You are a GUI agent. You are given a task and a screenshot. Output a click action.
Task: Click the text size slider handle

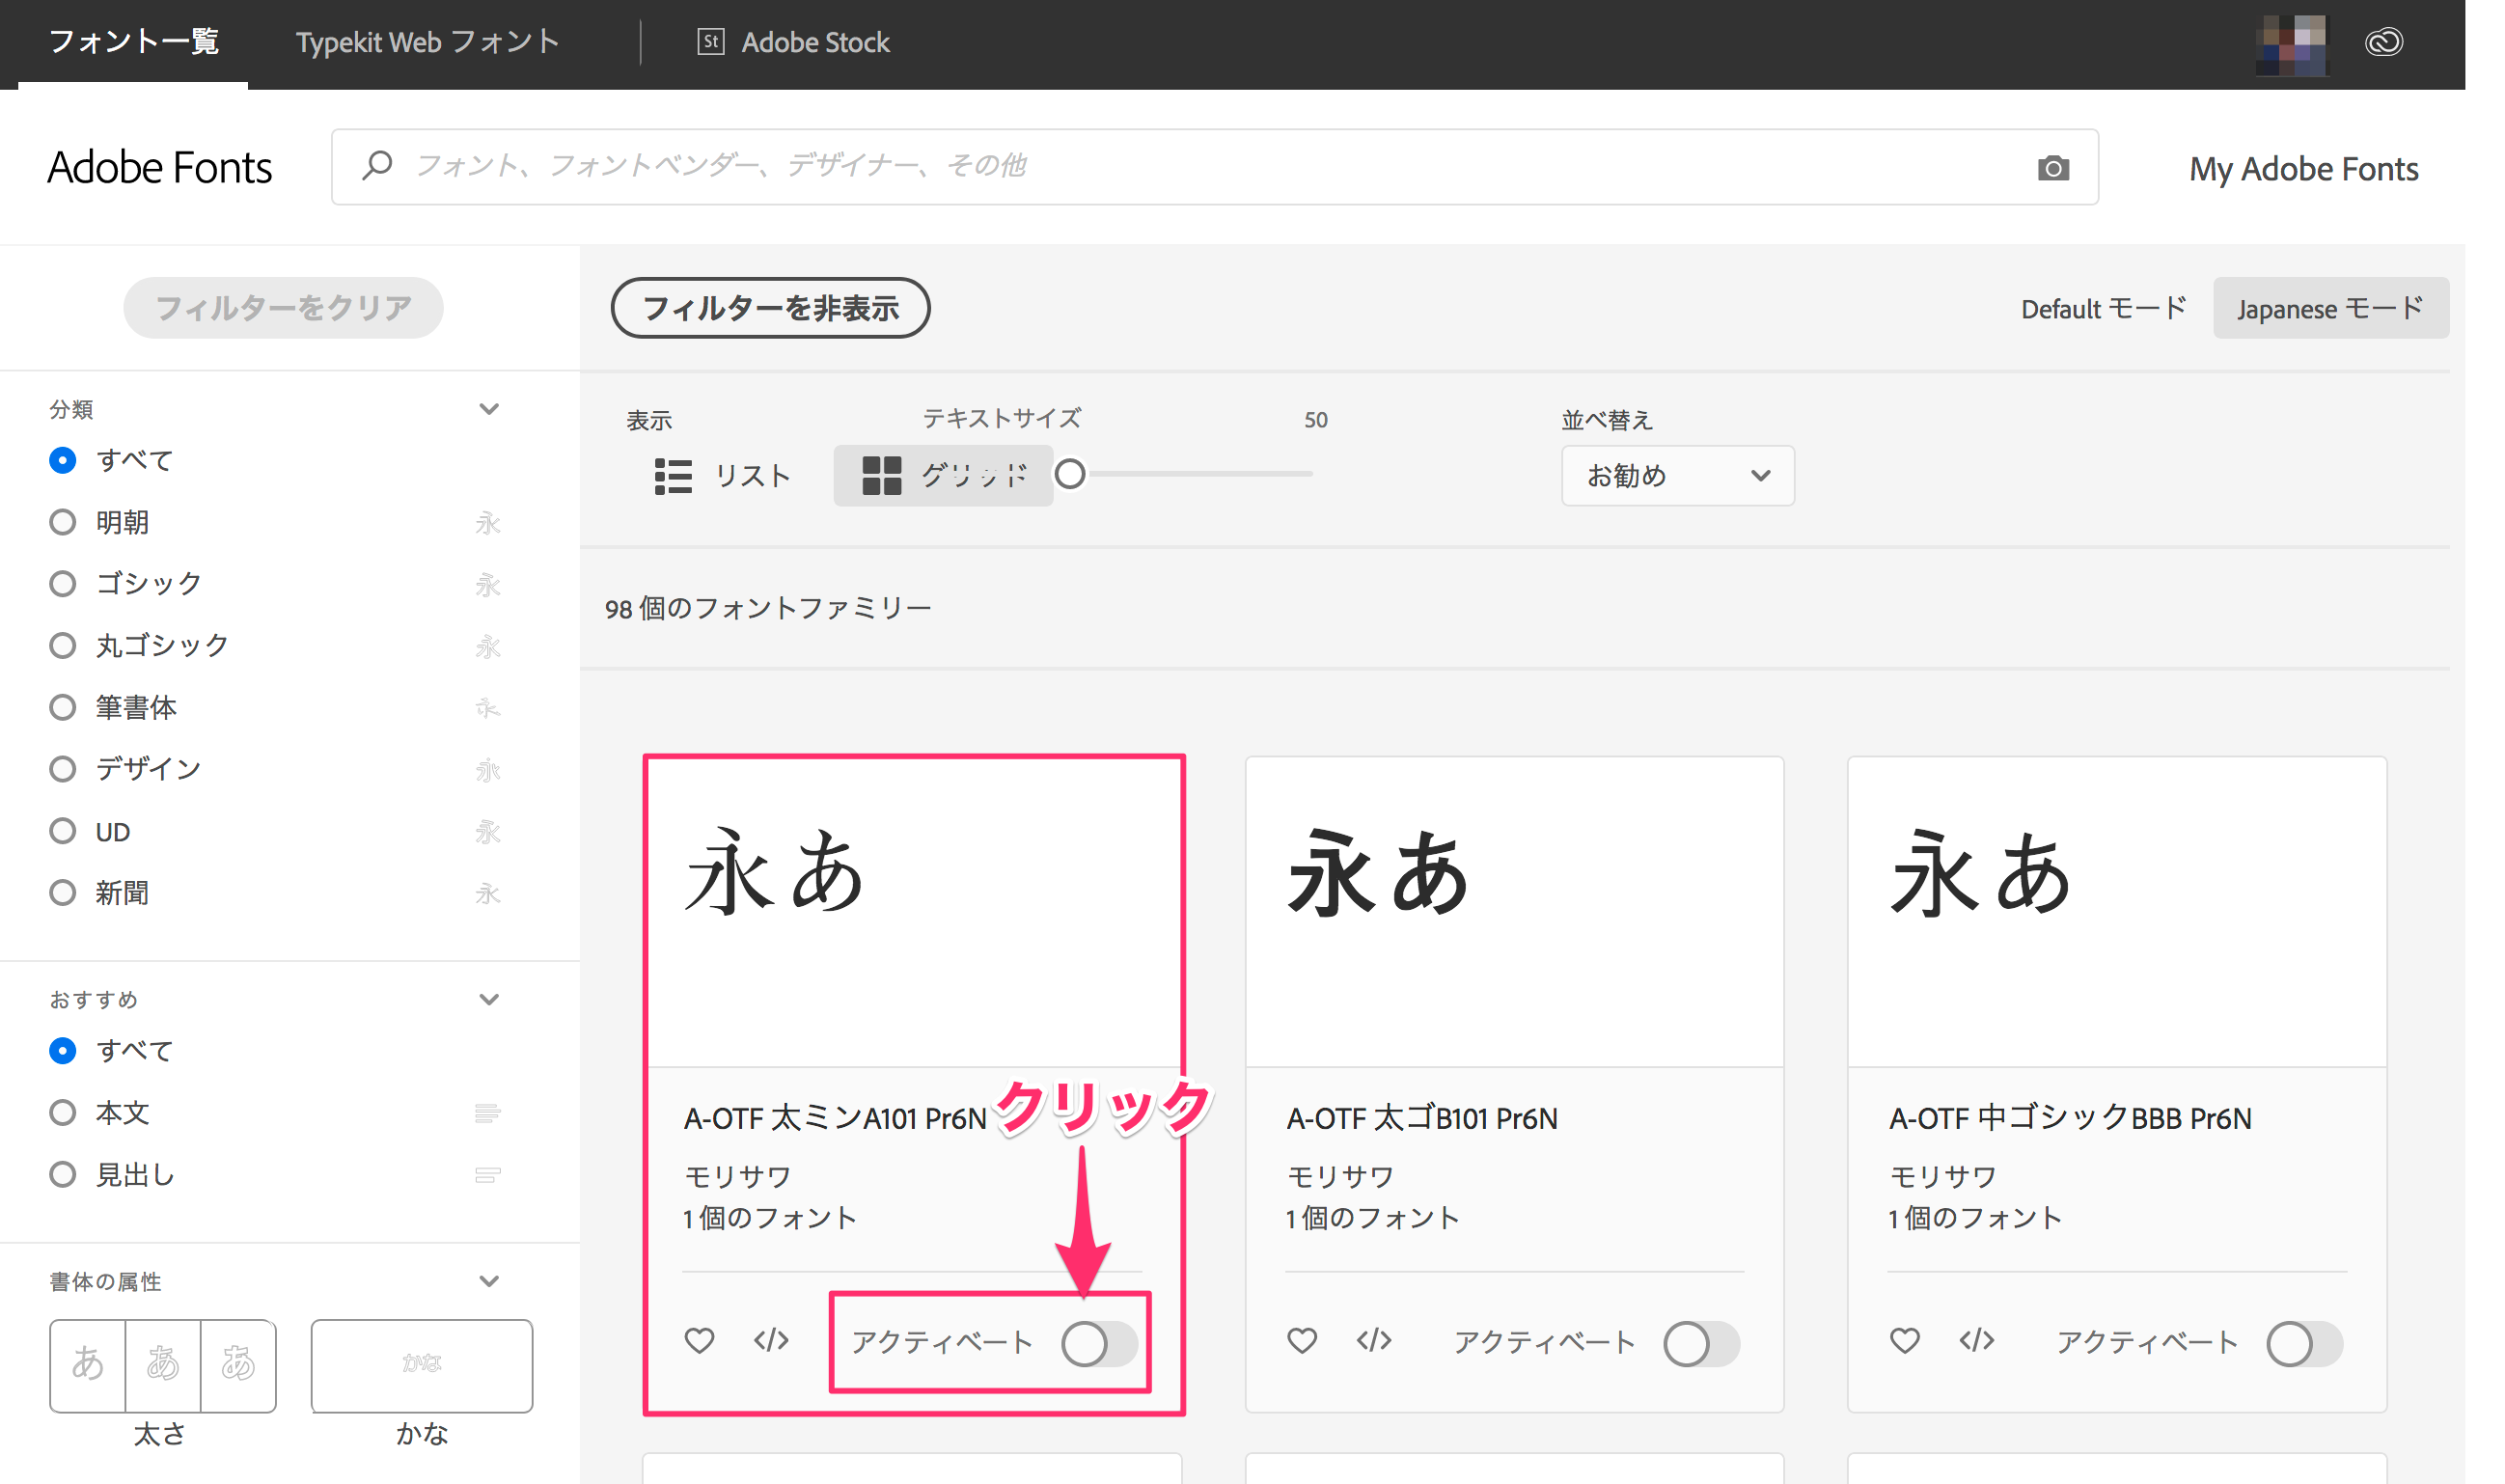click(1070, 474)
